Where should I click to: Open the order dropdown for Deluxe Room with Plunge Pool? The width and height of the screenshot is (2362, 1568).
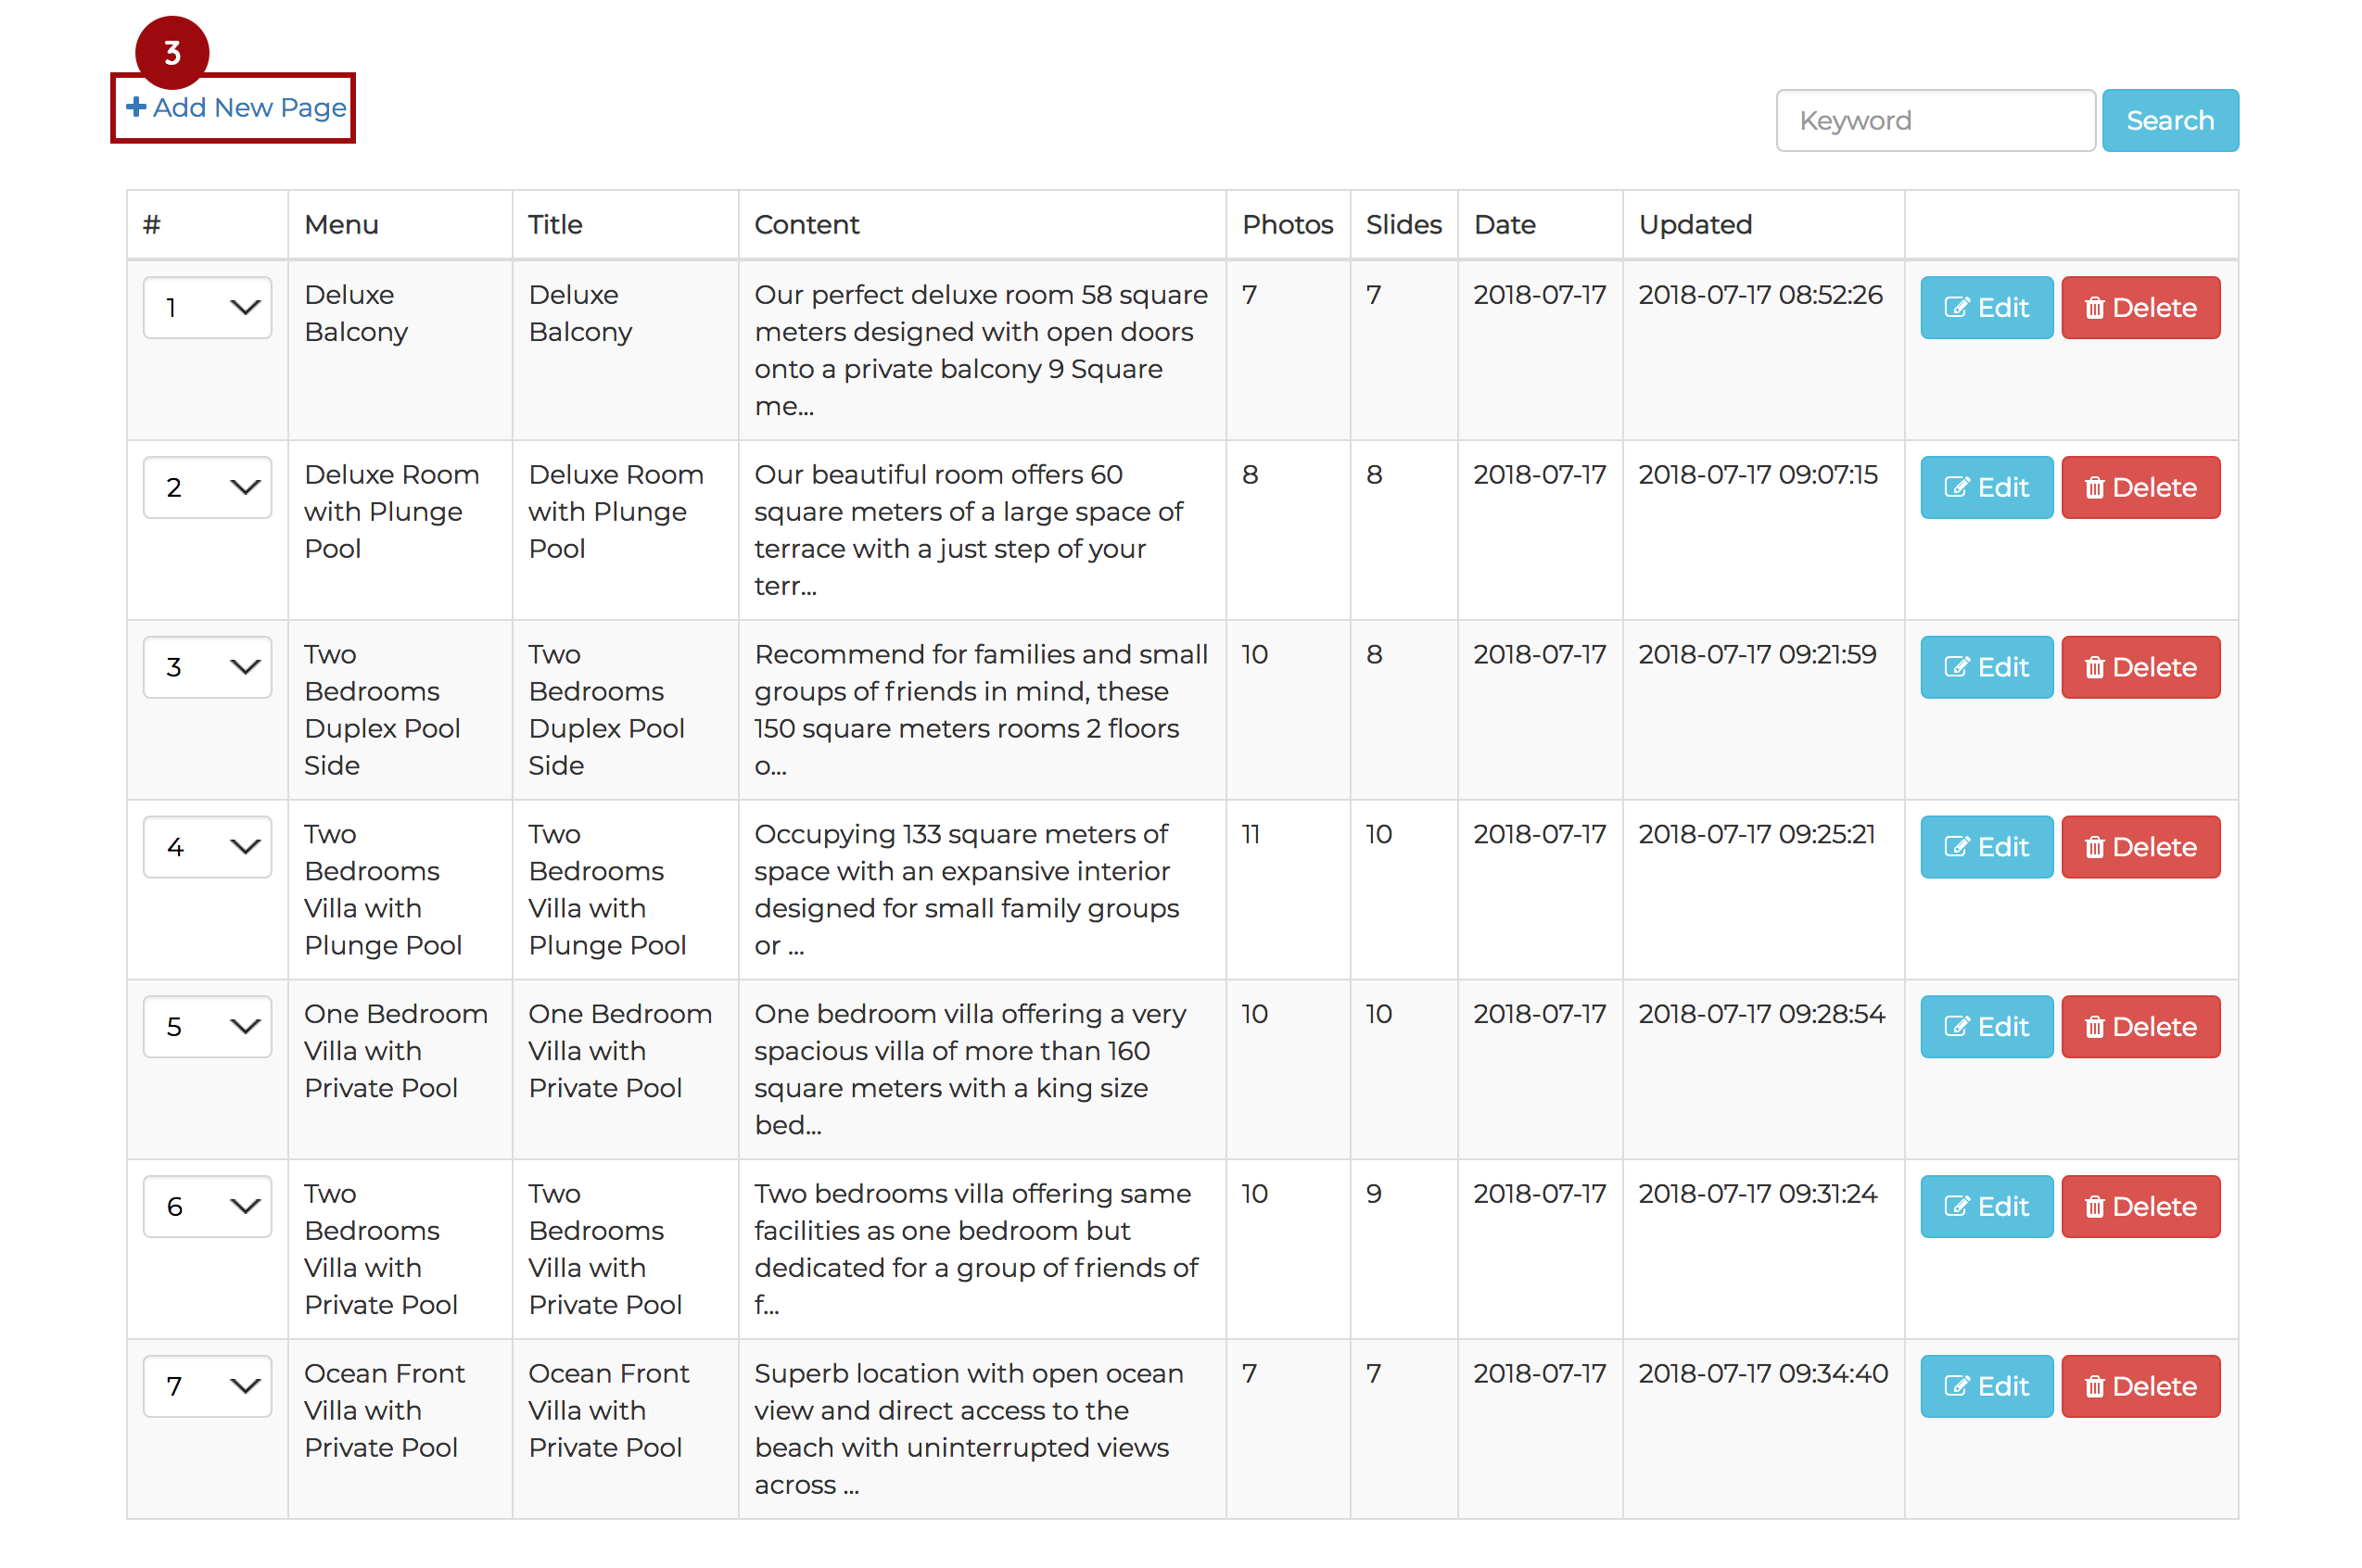tap(207, 487)
